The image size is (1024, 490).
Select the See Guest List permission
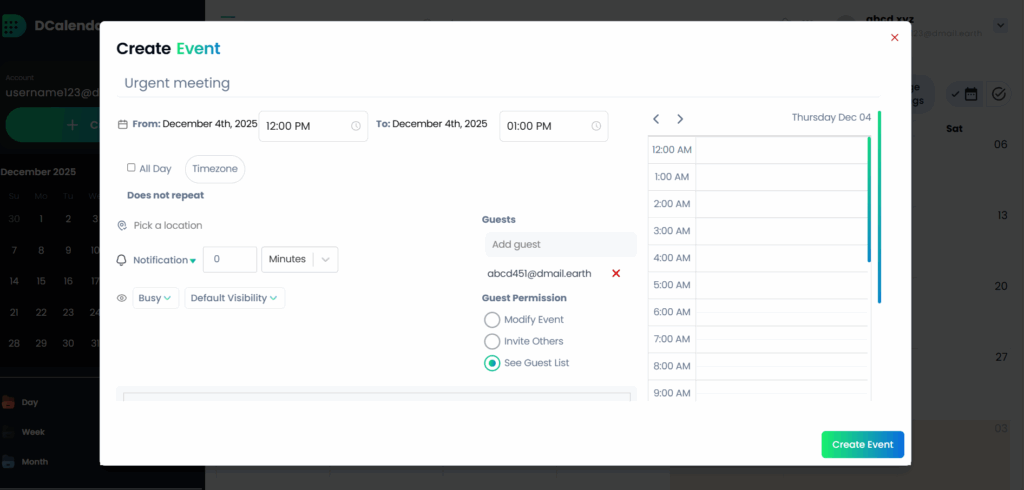tap(492, 363)
